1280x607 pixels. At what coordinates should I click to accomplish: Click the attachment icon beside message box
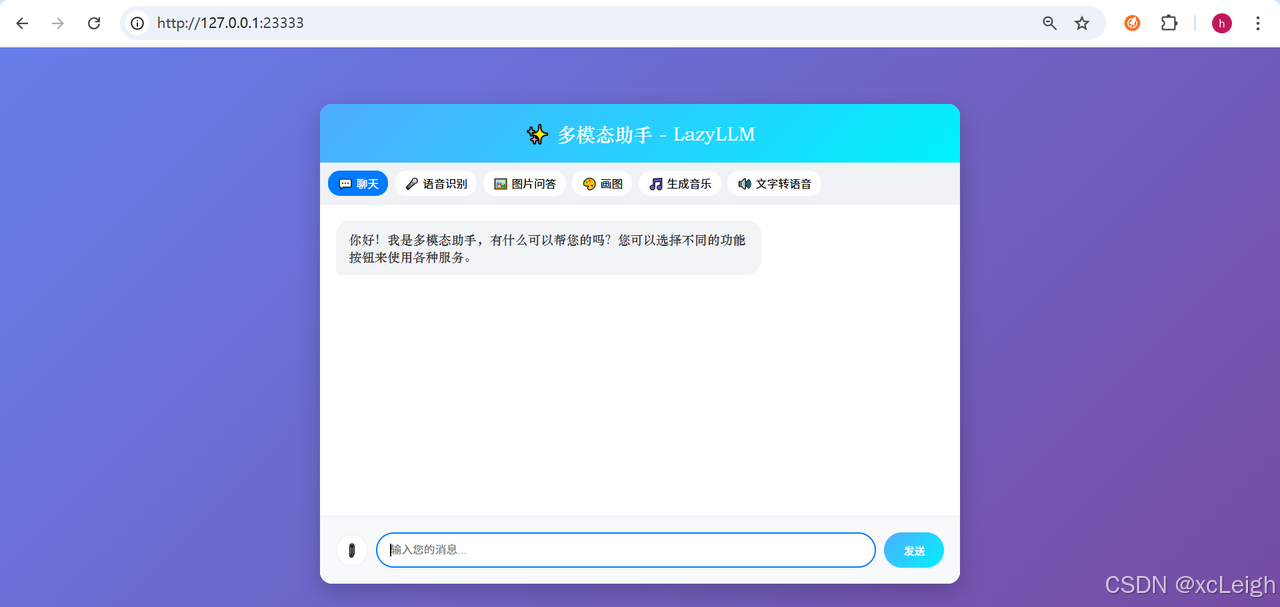point(351,550)
